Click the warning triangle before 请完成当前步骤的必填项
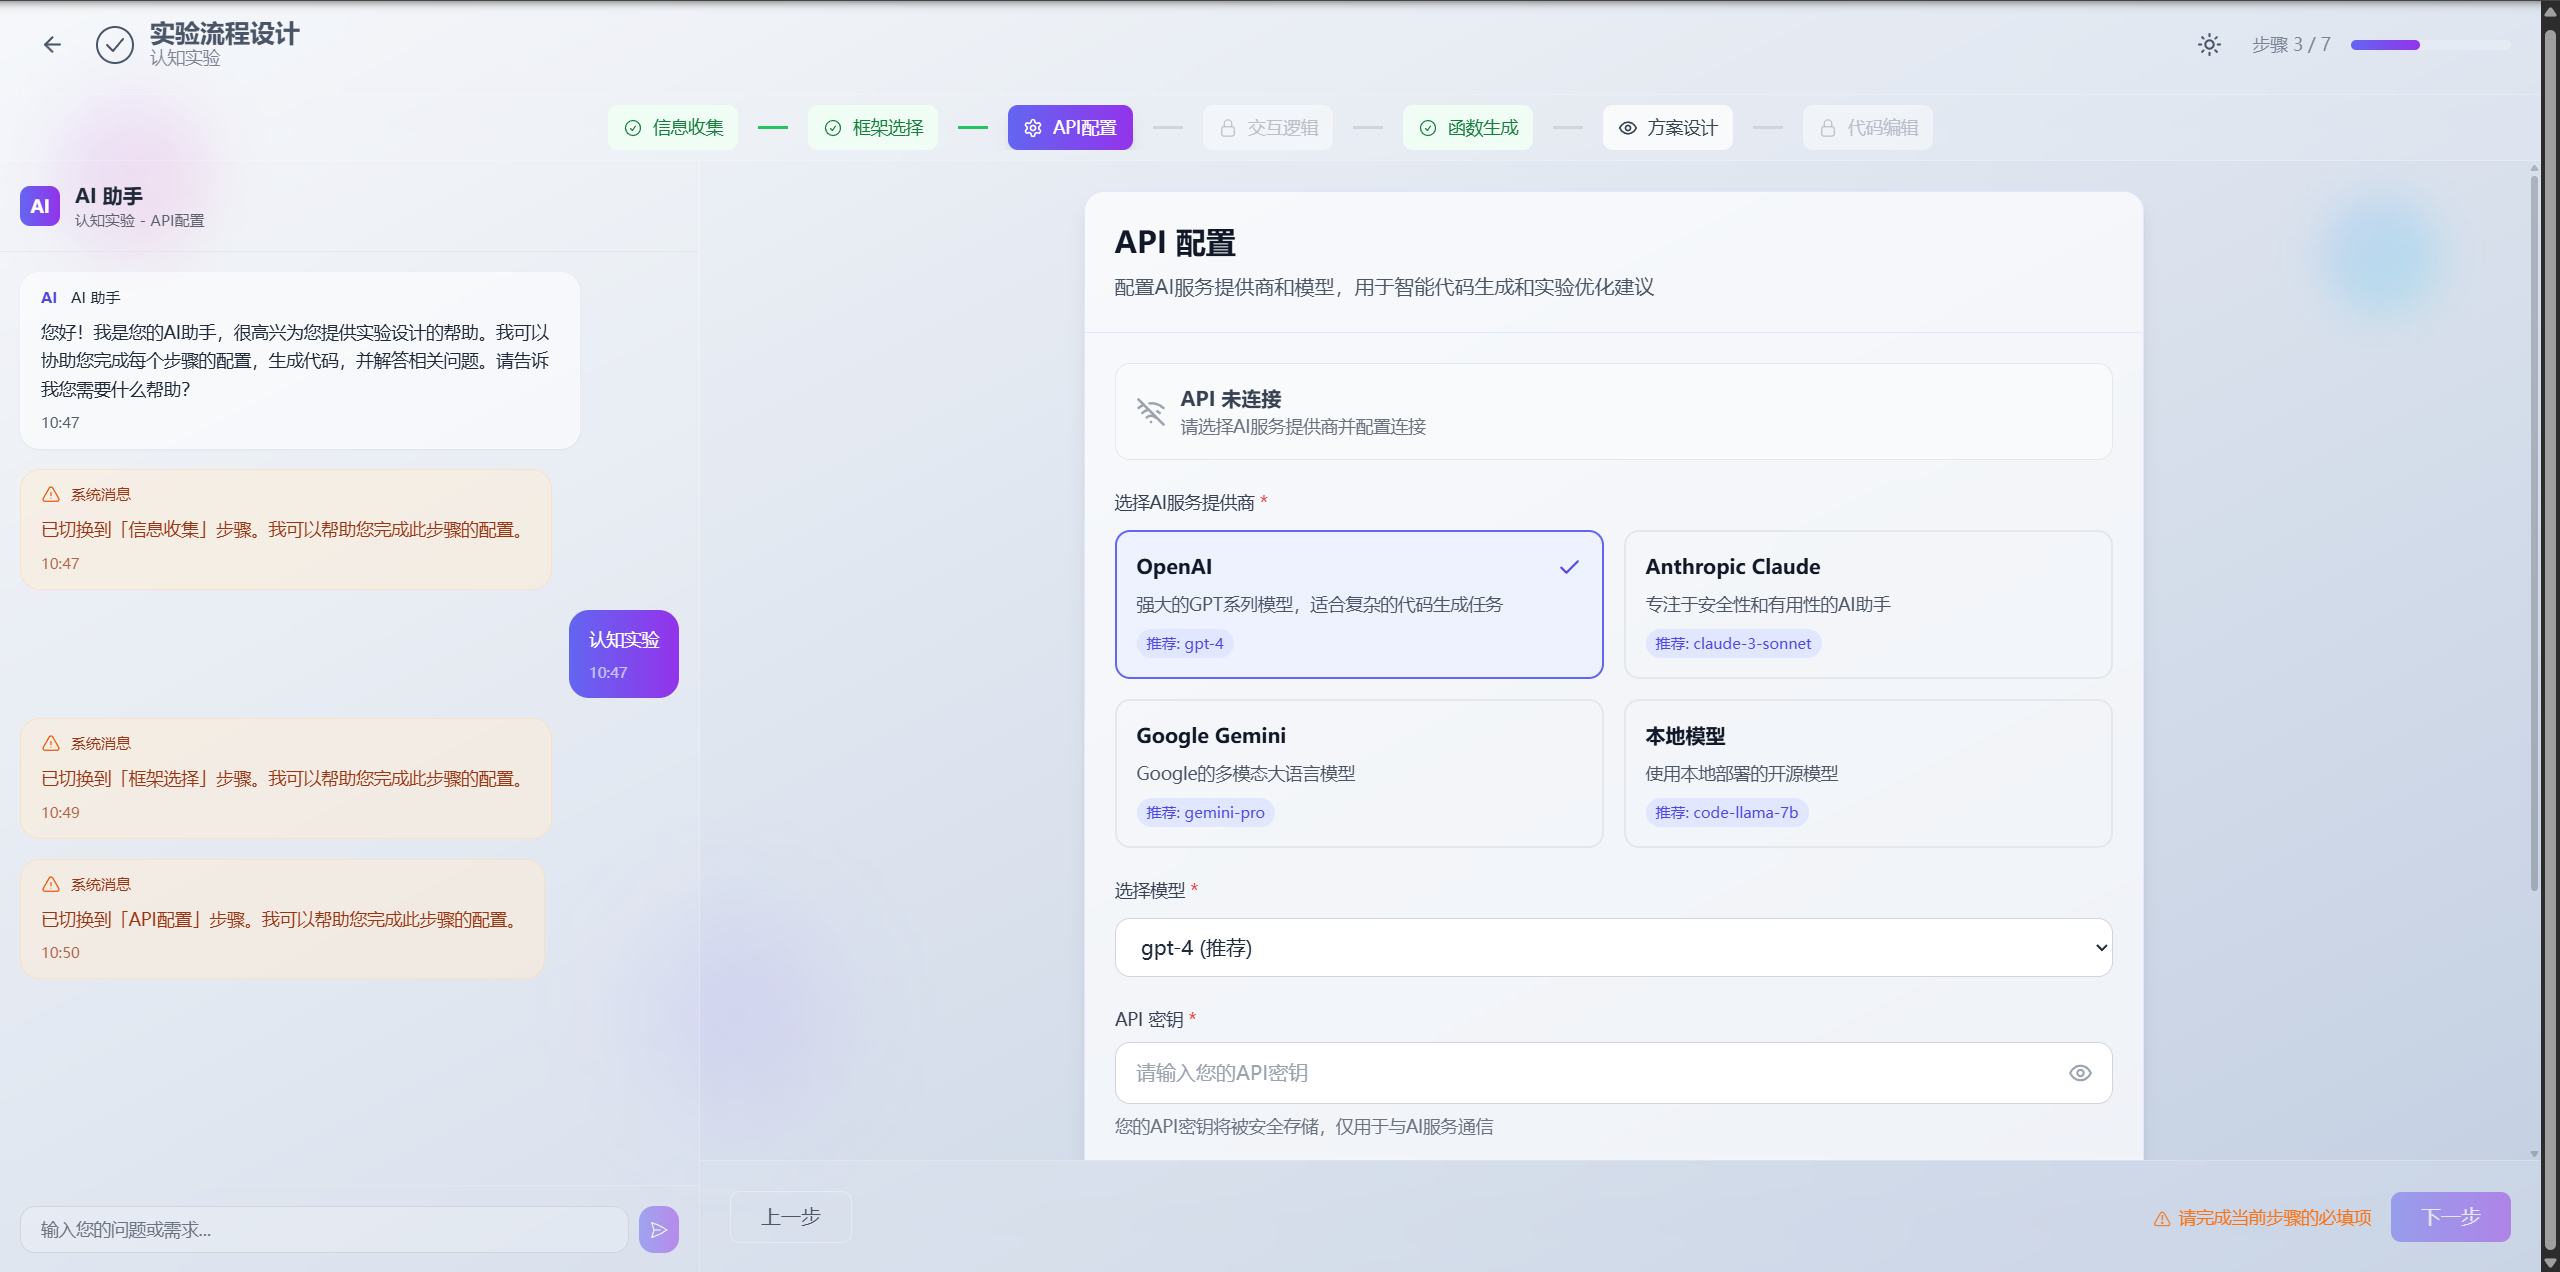2560x1272 pixels. [x=2162, y=1218]
